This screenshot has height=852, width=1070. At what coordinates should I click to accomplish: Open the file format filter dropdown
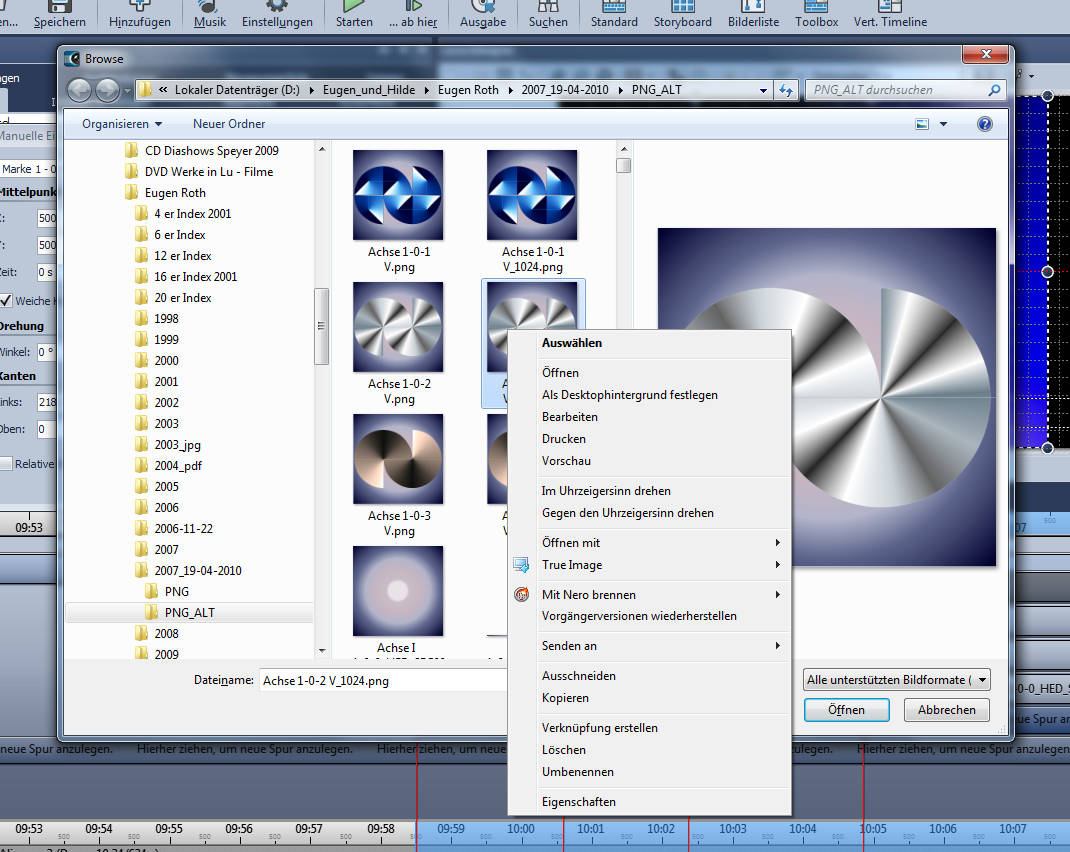coord(896,680)
